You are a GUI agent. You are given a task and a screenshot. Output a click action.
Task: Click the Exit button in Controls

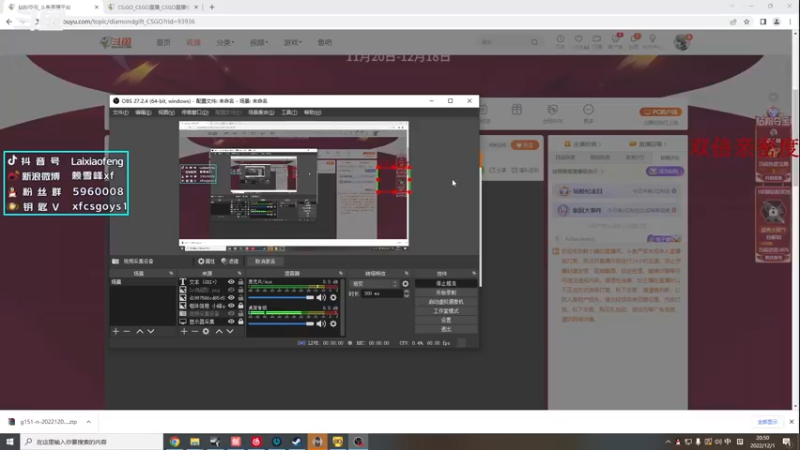coord(446,329)
